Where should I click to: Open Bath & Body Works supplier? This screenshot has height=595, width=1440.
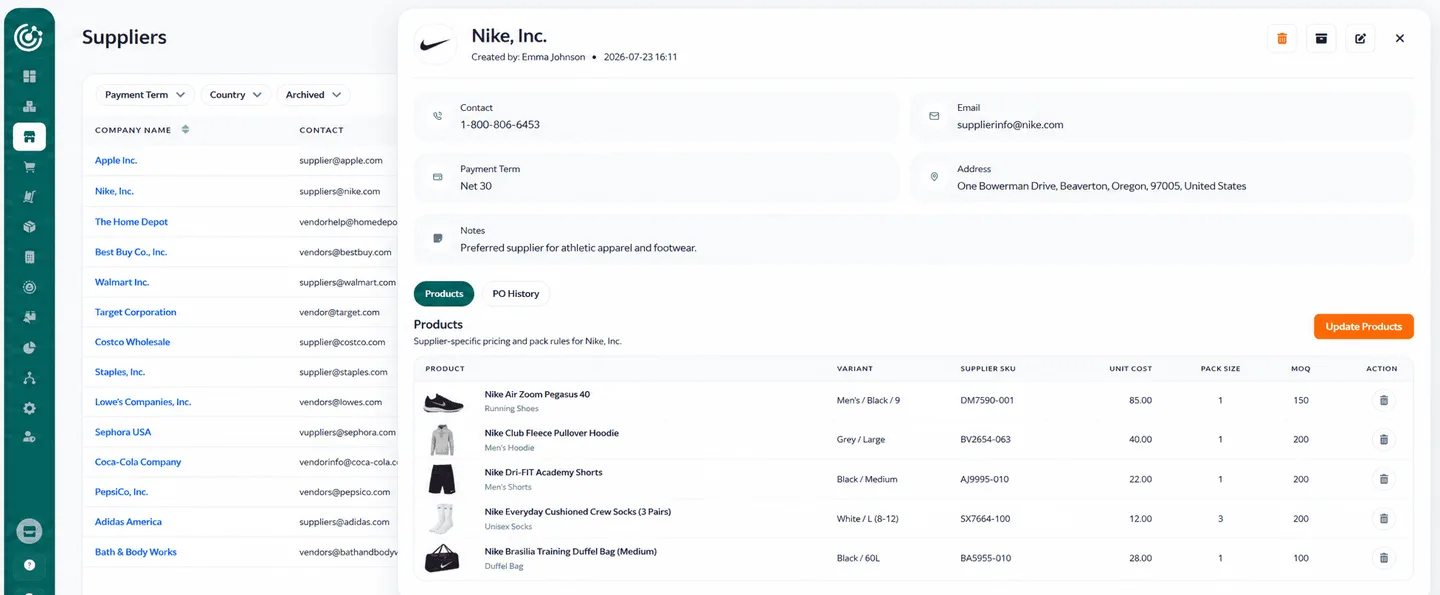click(x=136, y=552)
